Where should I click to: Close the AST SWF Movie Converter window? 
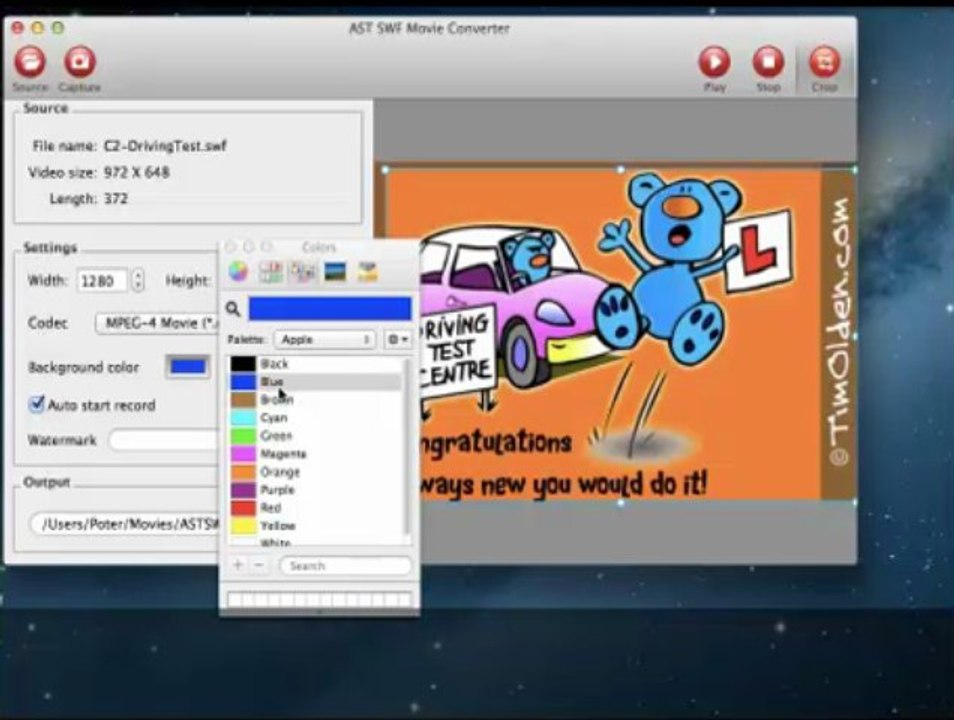pyautogui.click(x=18, y=28)
